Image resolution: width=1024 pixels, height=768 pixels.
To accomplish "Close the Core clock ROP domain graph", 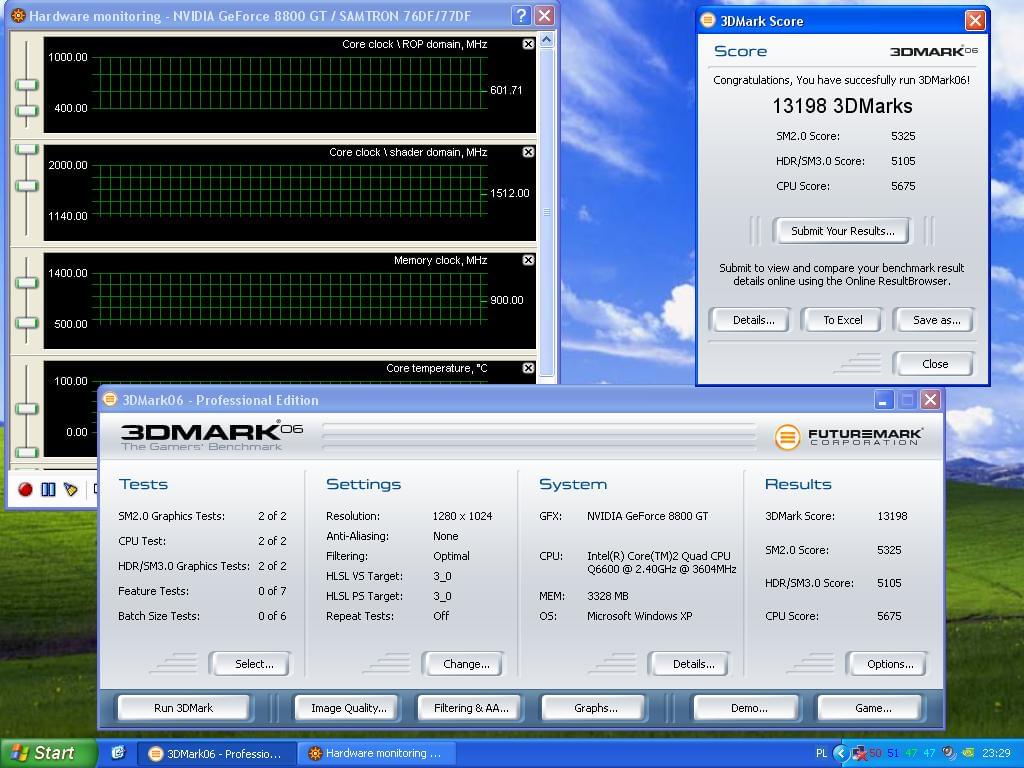I will (528, 44).
